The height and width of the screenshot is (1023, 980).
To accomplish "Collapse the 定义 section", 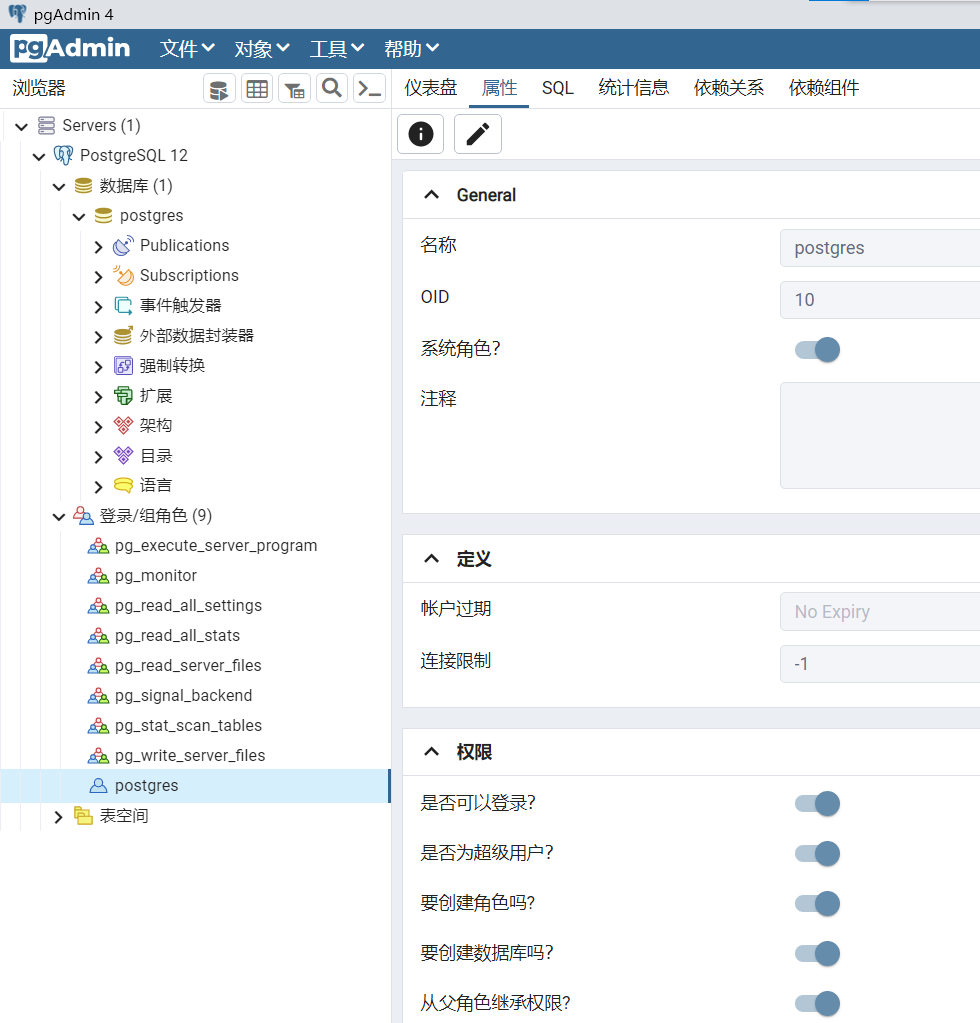I will pos(431,559).
